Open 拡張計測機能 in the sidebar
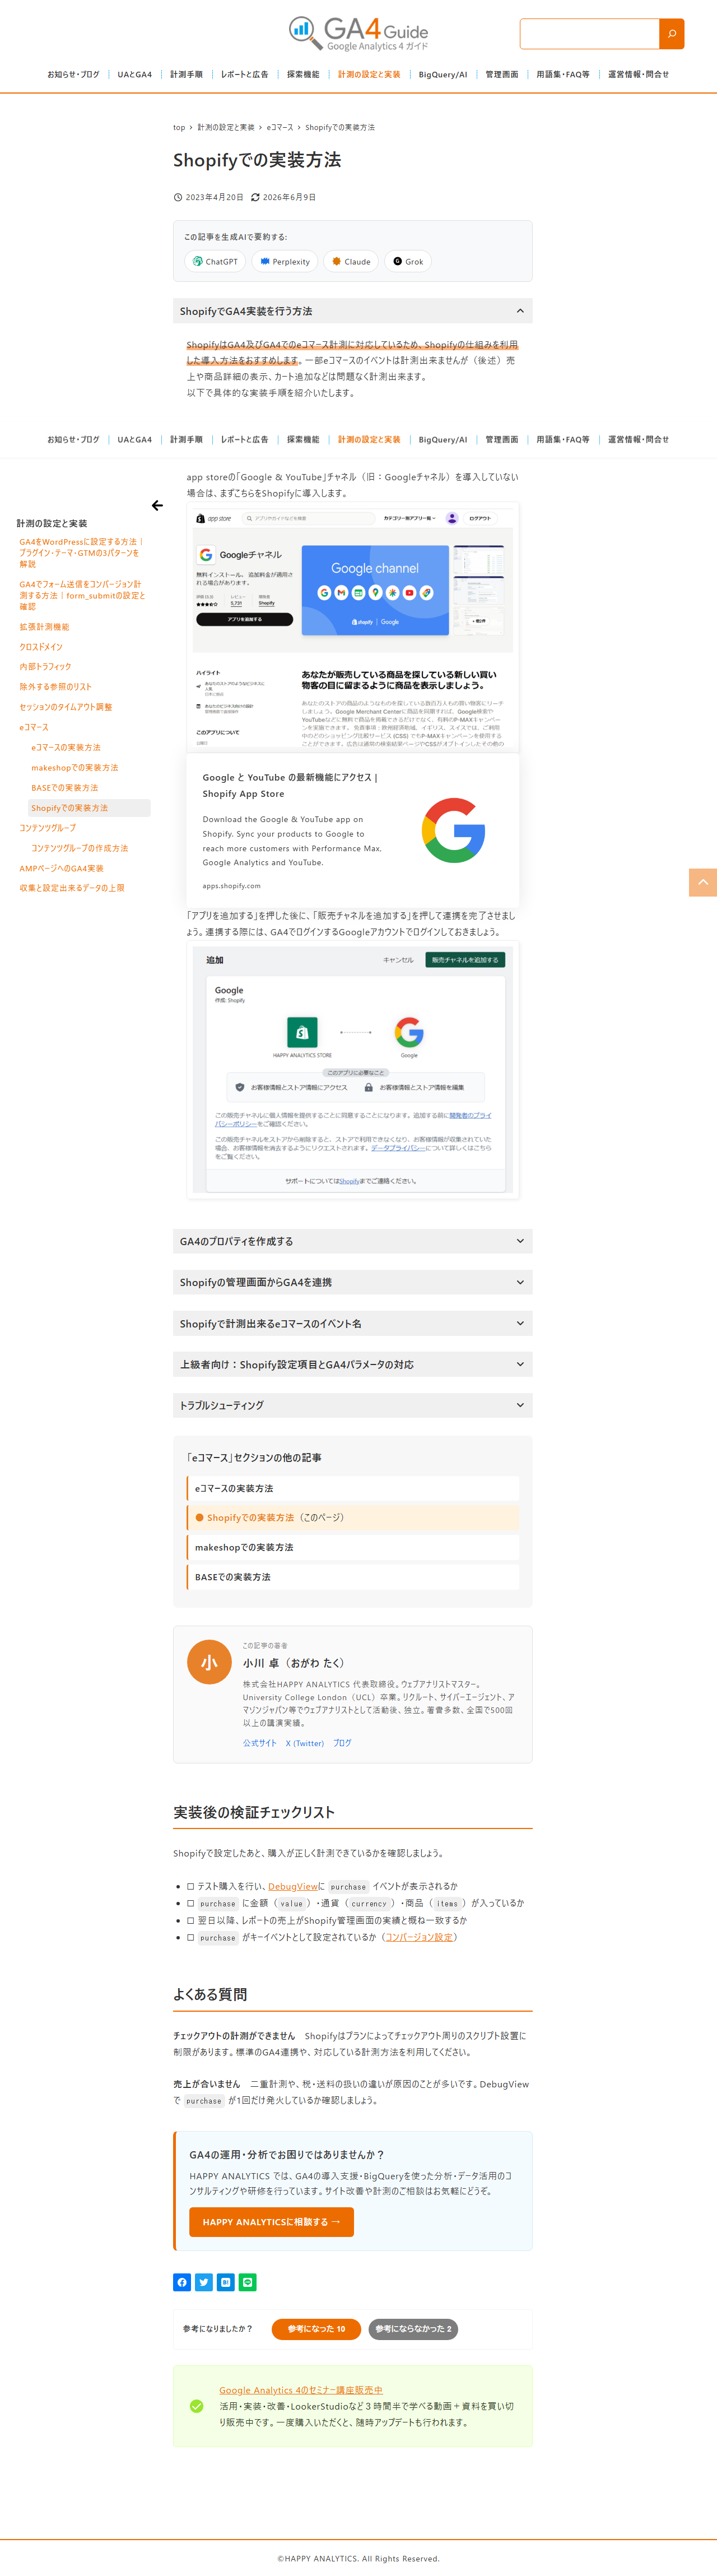717x2576 pixels. pyautogui.click(x=45, y=627)
